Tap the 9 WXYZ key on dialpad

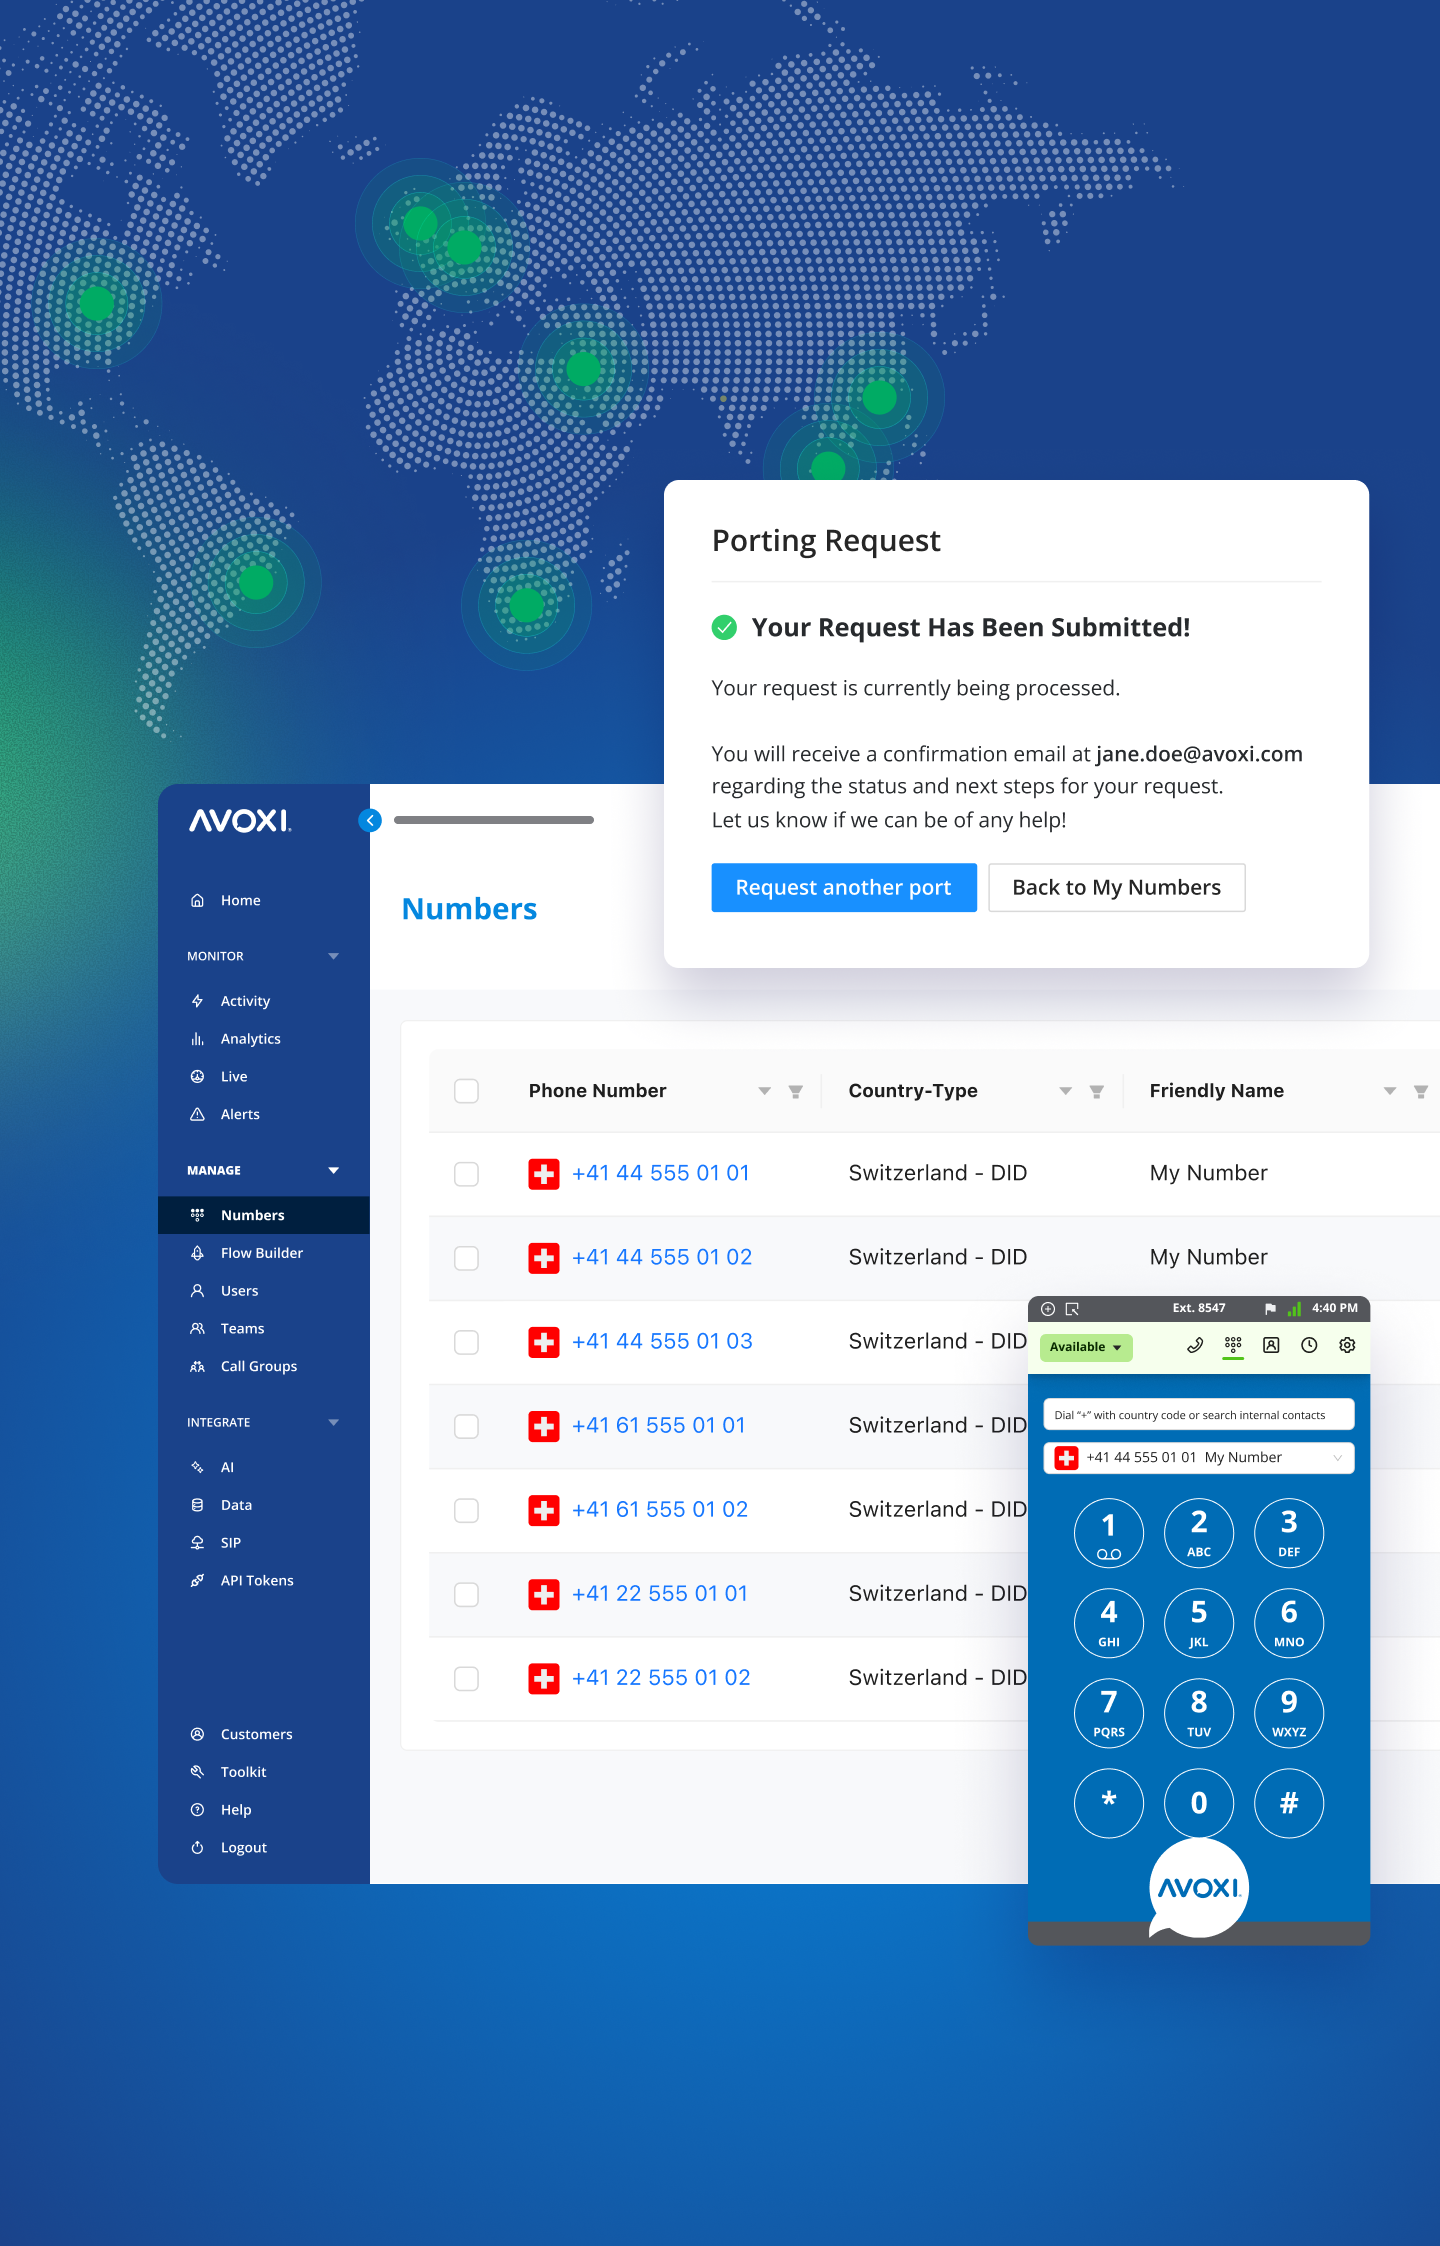pyautogui.click(x=1289, y=1713)
